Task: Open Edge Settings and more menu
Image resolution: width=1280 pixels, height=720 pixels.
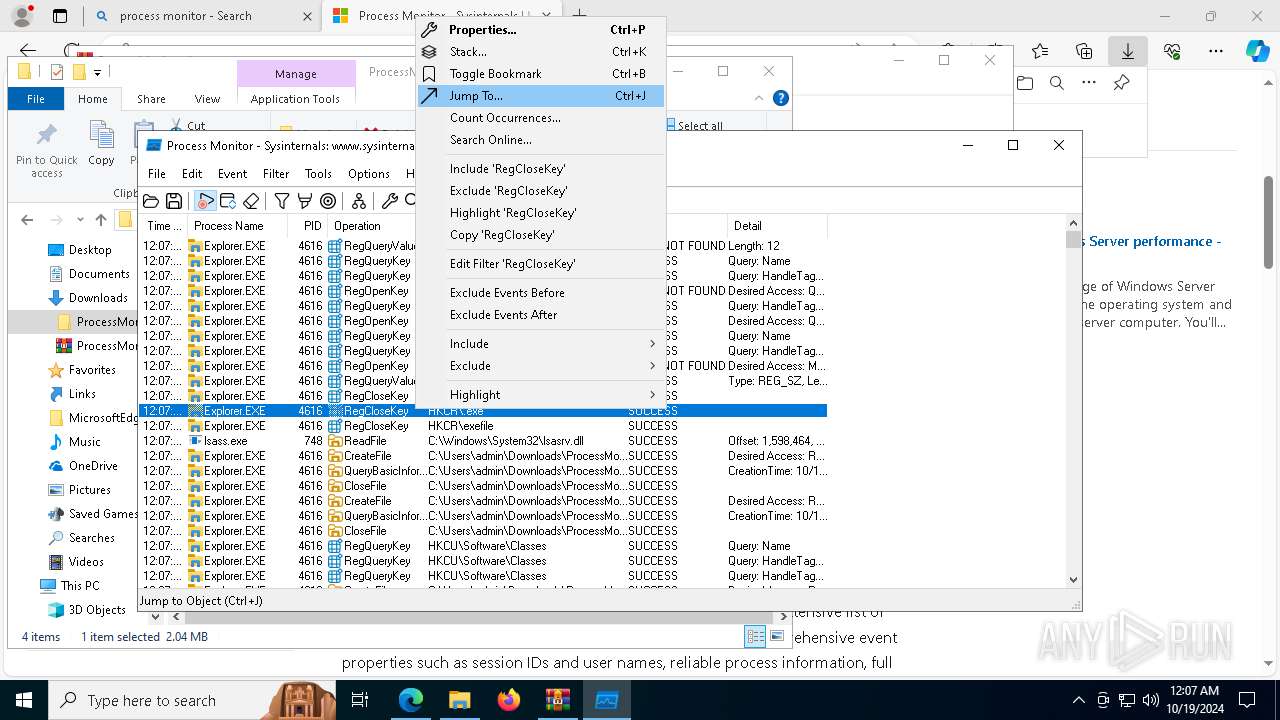Action: [x=1216, y=51]
